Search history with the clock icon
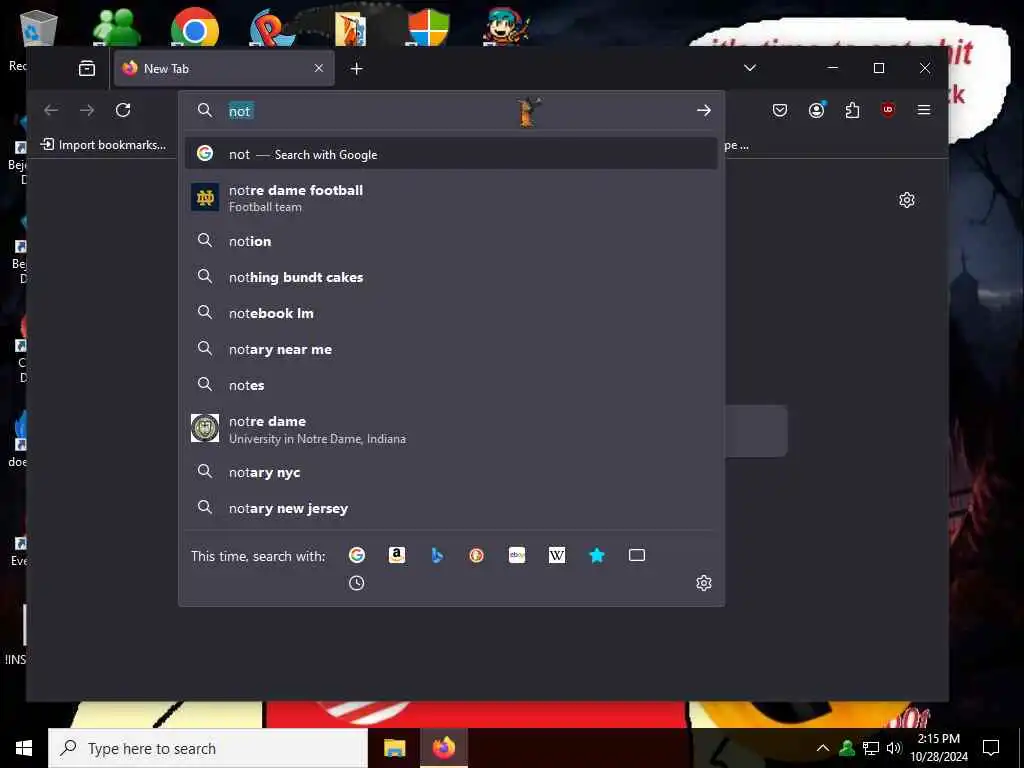Image resolution: width=1024 pixels, height=768 pixels. (x=357, y=583)
